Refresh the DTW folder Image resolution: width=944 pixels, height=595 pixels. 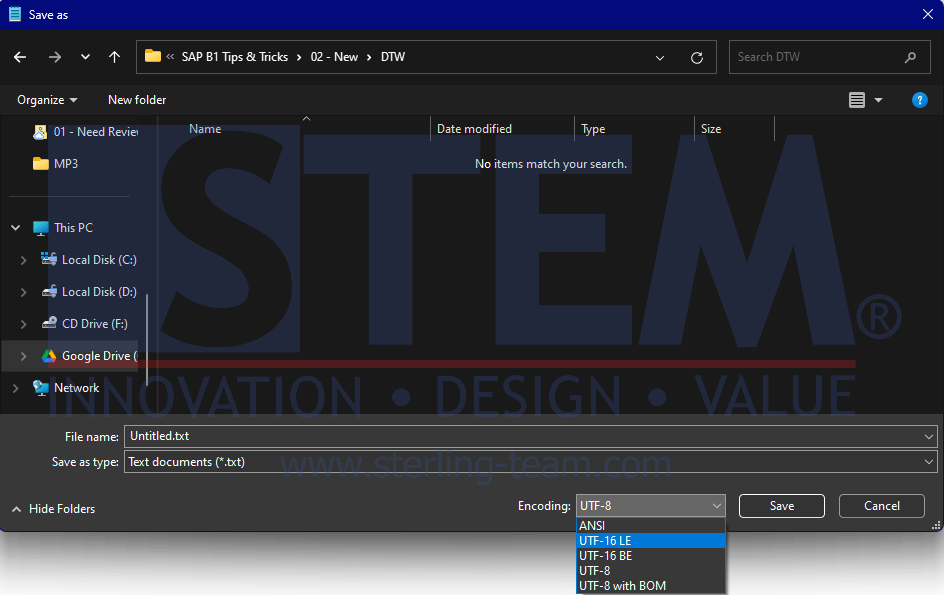[697, 58]
